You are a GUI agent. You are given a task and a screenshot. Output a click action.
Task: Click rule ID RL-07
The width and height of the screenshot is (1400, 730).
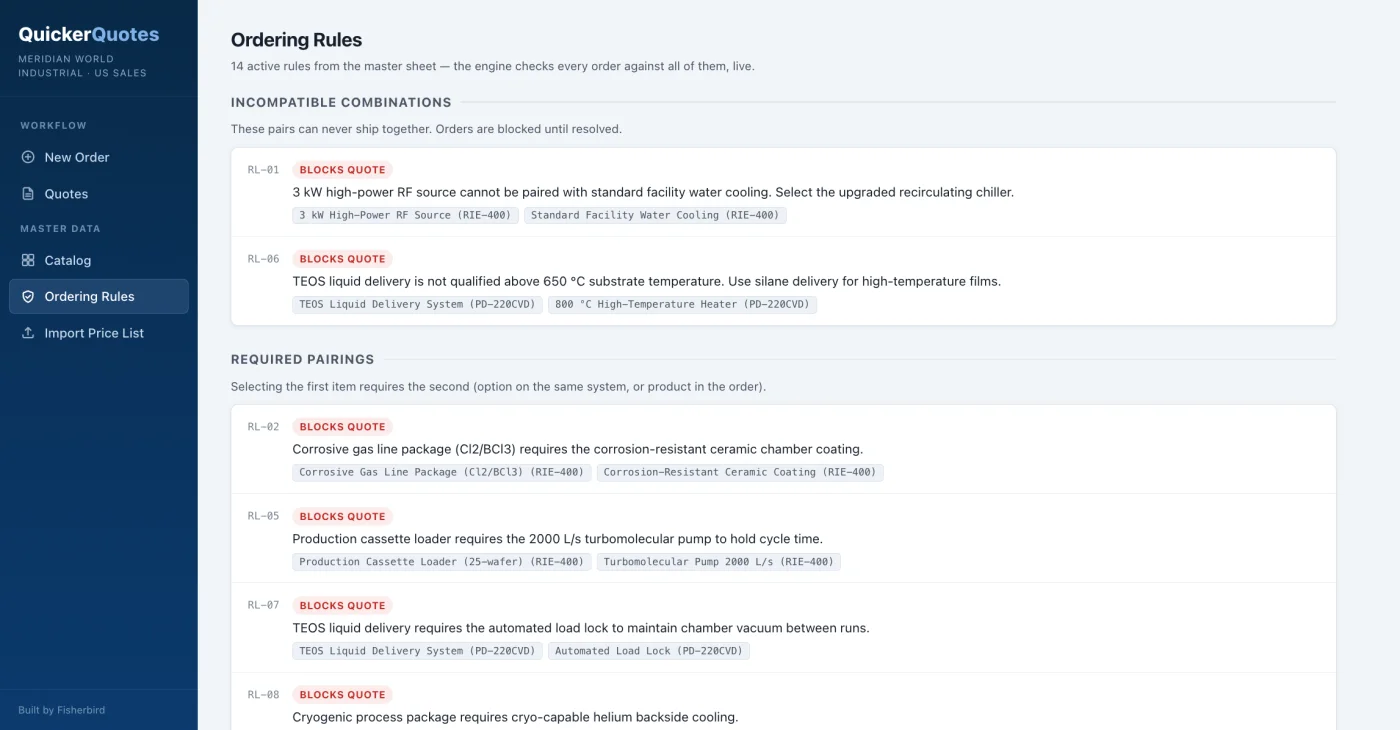pyautogui.click(x=264, y=605)
